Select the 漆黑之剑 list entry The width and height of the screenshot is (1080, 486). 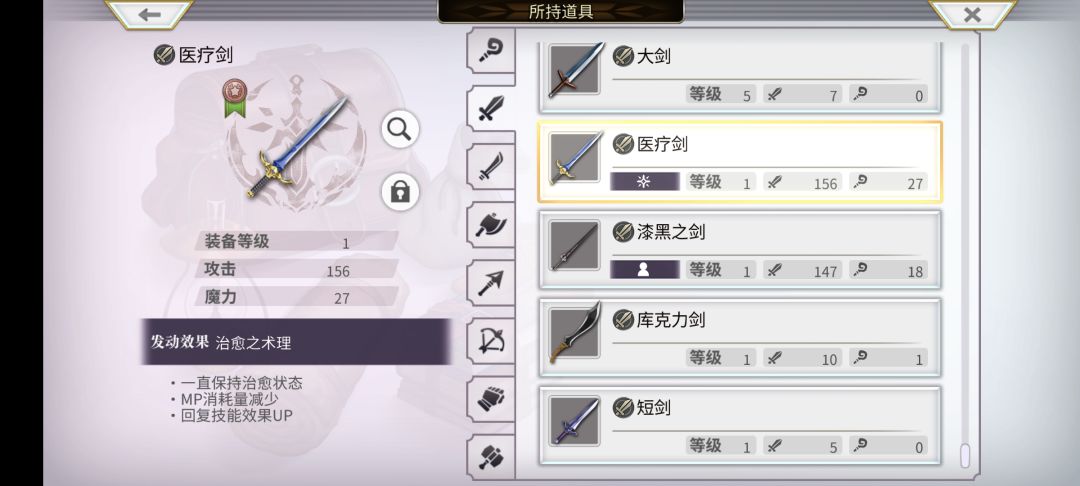click(740, 249)
